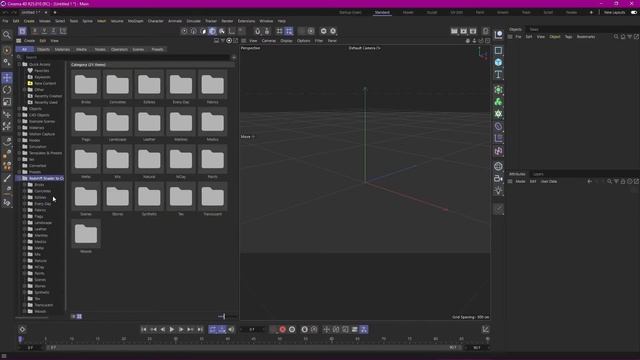Toggle the Autokeying button

point(292,329)
